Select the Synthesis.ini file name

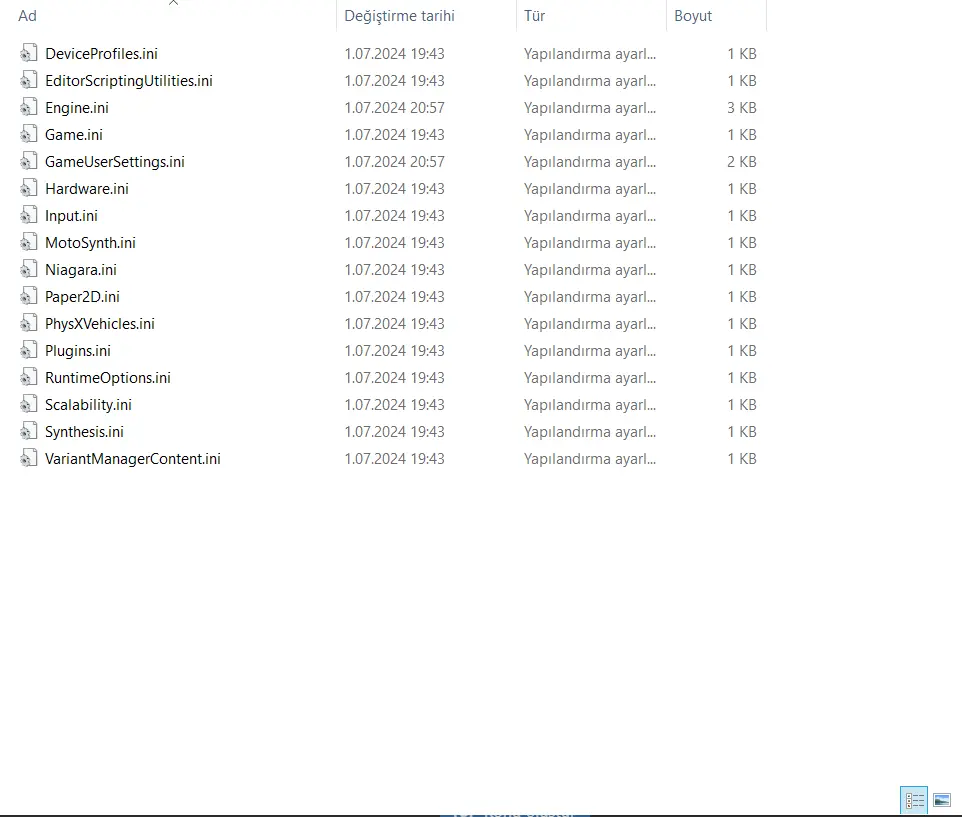[x=84, y=432]
